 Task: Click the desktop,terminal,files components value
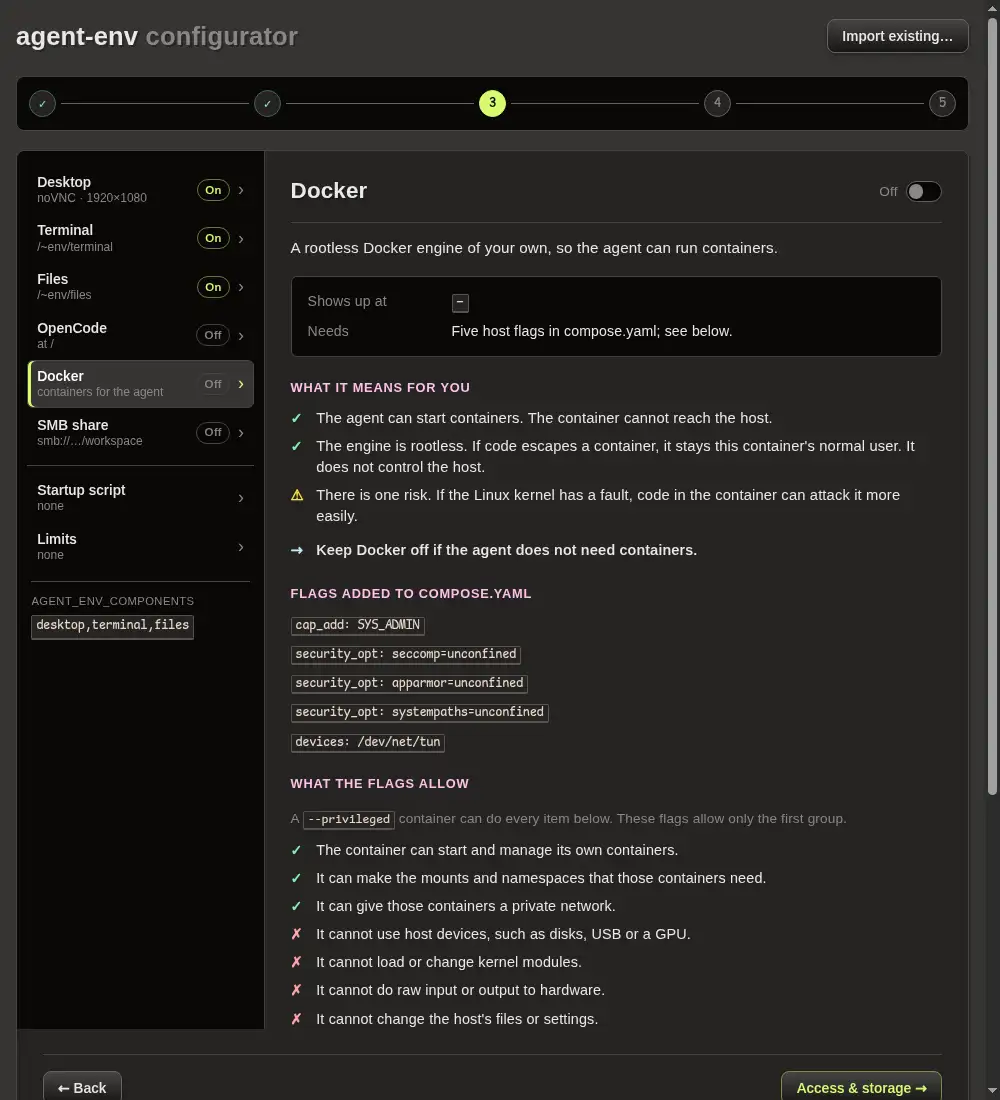tap(112, 626)
